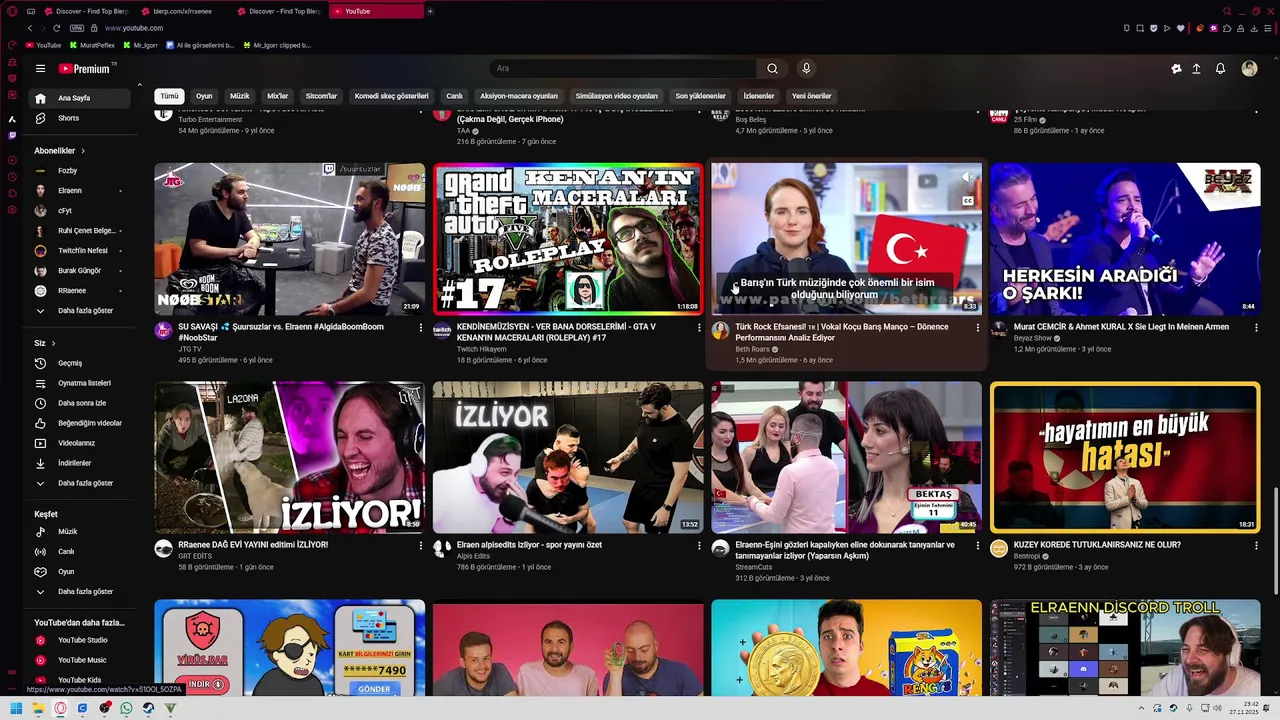
Task: Select the Sitcom'lar filter chip
Action: click(x=321, y=96)
